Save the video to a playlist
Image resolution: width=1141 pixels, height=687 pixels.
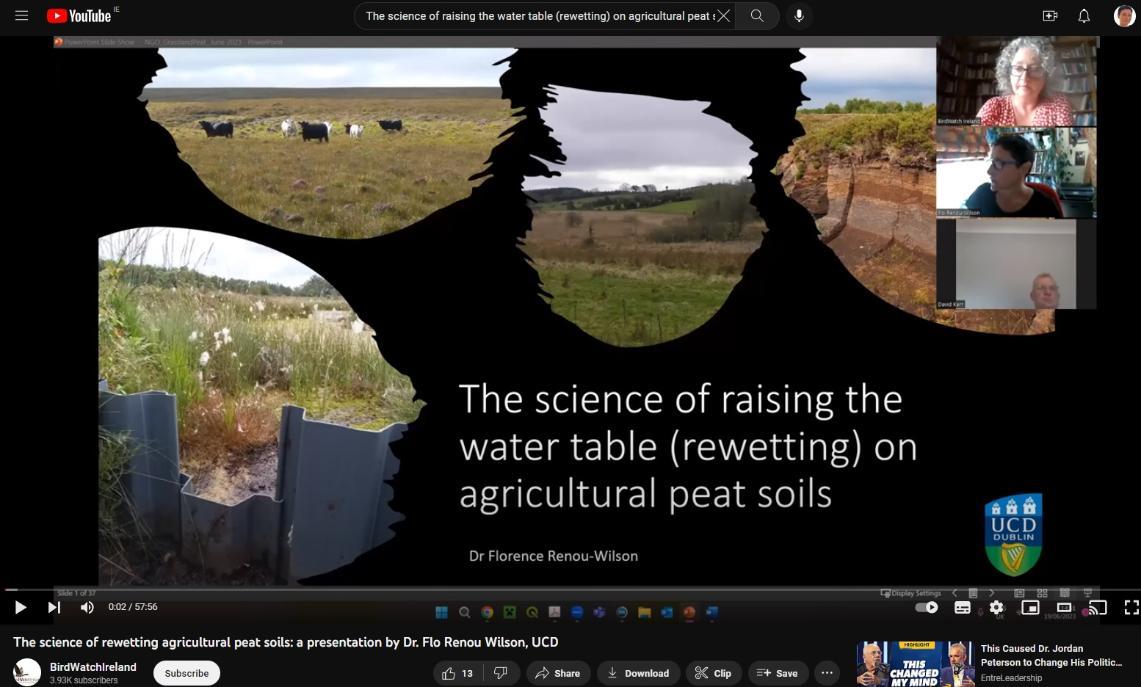tap(777, 673)
